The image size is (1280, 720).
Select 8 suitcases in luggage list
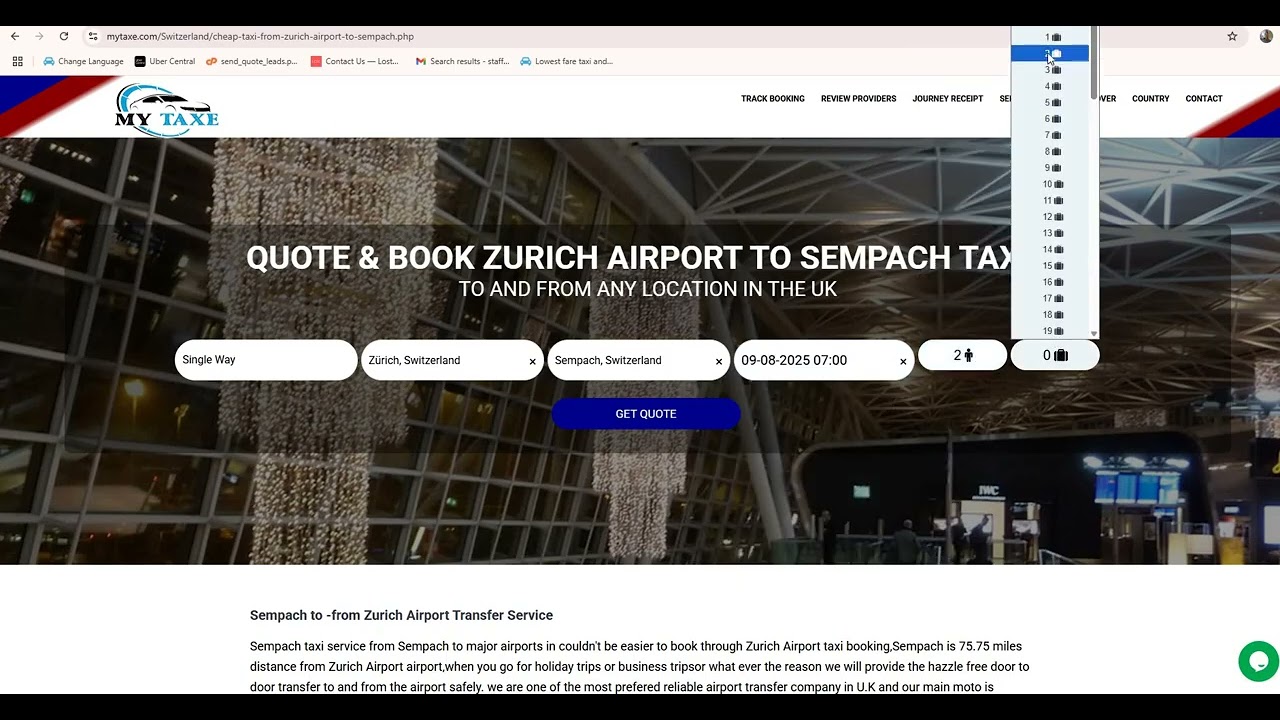click(1050, 152)
